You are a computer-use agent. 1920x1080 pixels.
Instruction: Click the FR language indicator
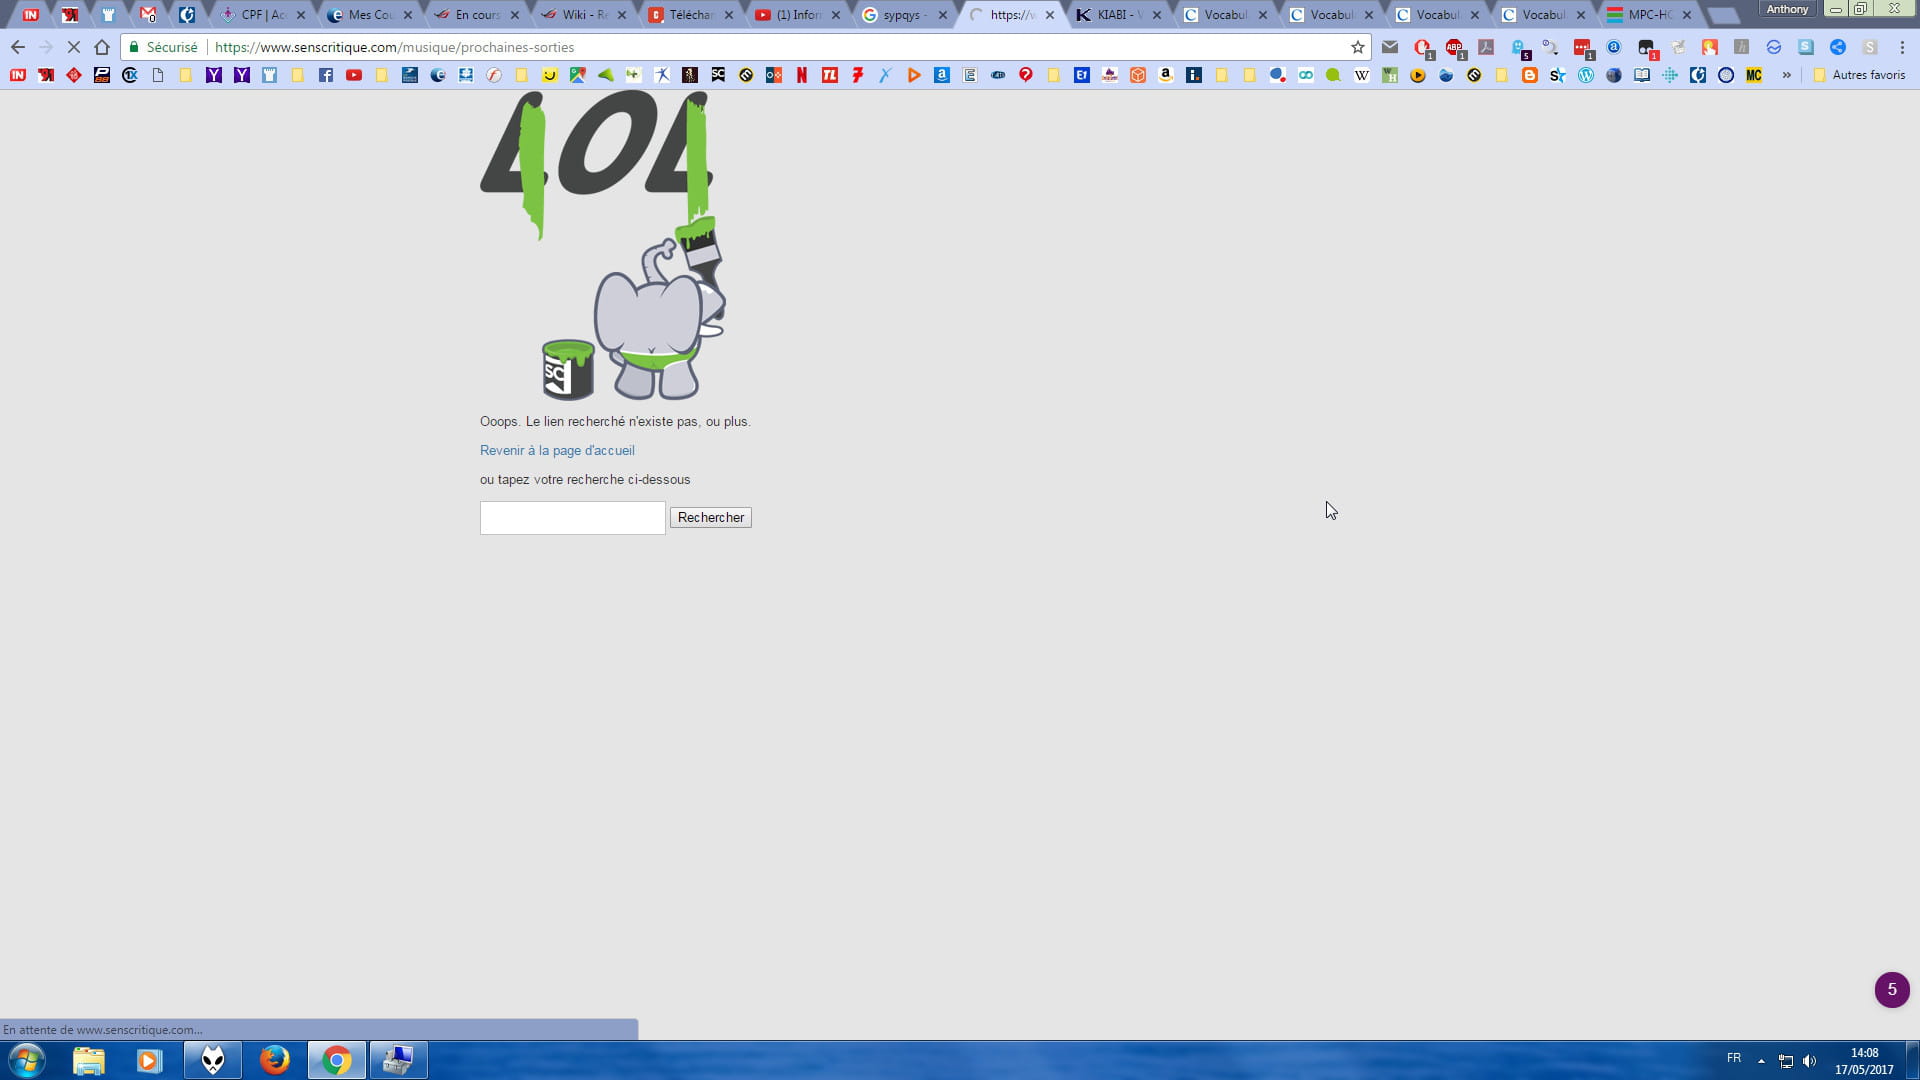click(1734, 1059)
